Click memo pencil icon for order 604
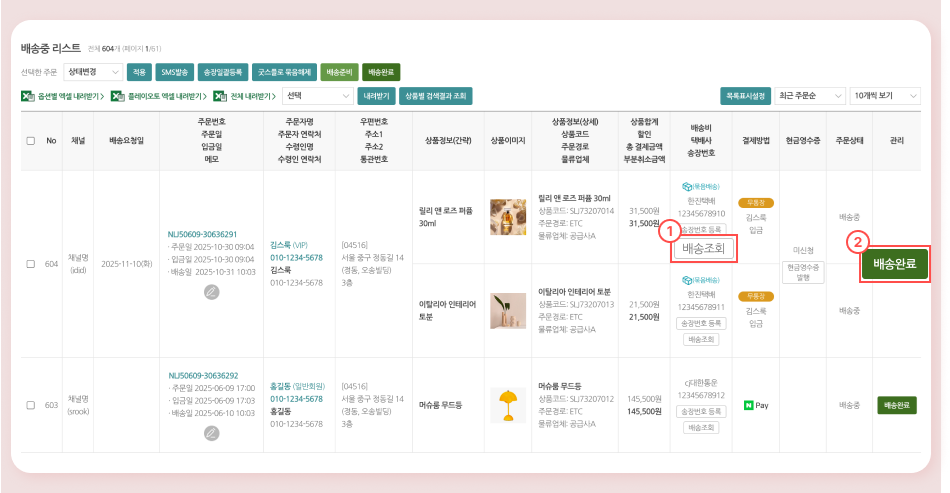The image size is (950, 493). (x=211, y=292)
